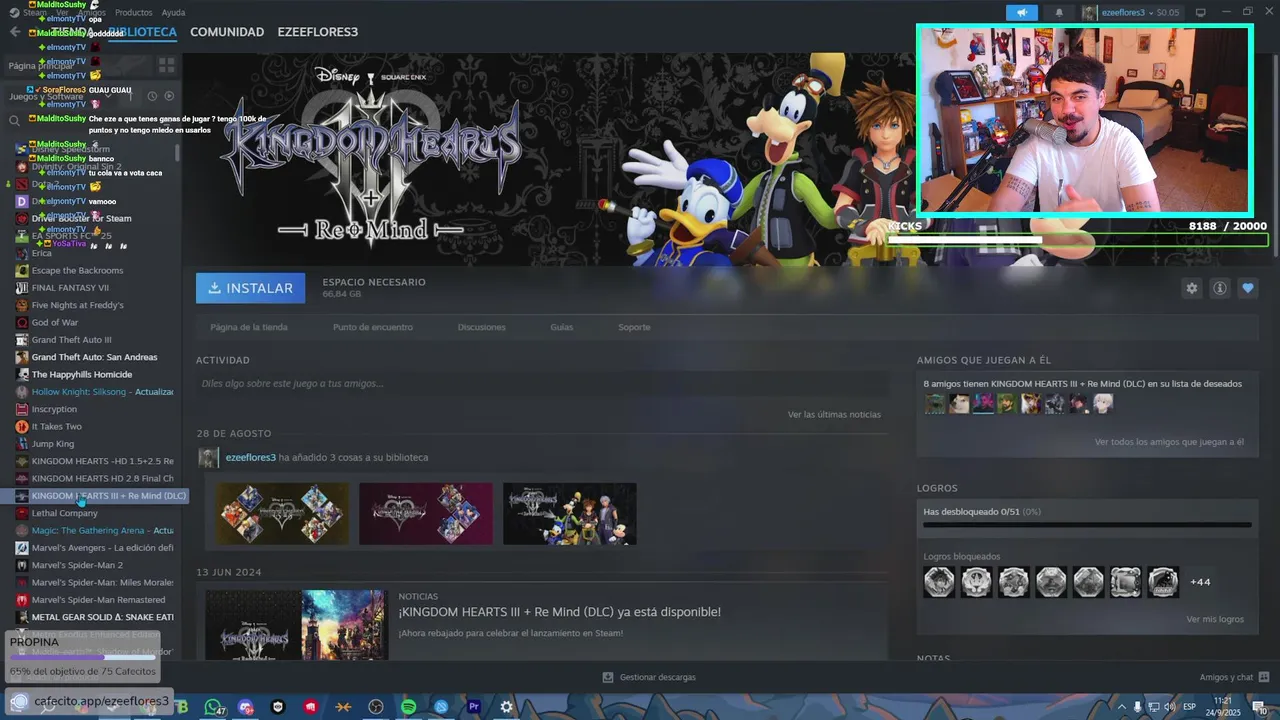Viewport: 1280px width, 720px height.
Task: Click the Inscryption game icon
Action: point(22,409)
